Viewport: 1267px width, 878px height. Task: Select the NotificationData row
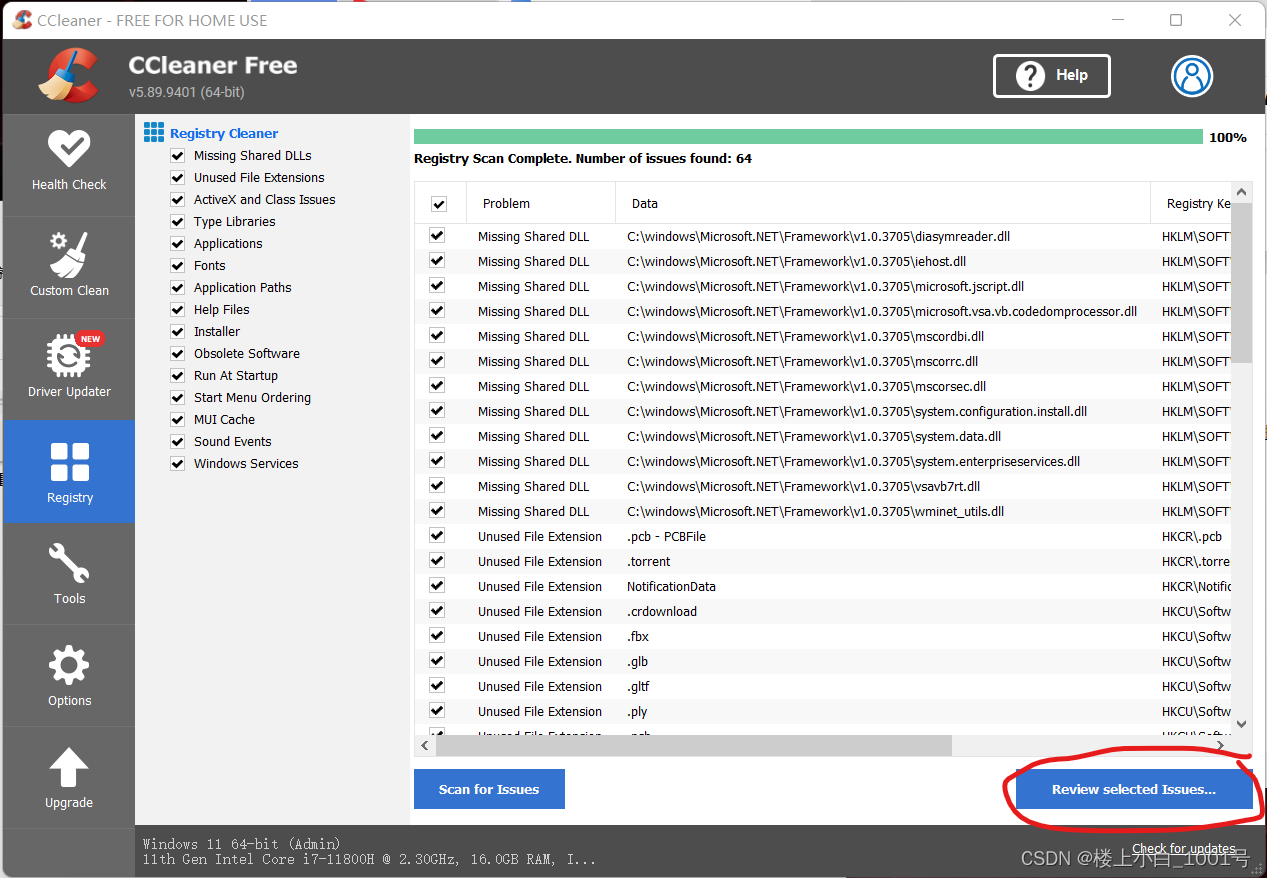[x=823, y=586]
